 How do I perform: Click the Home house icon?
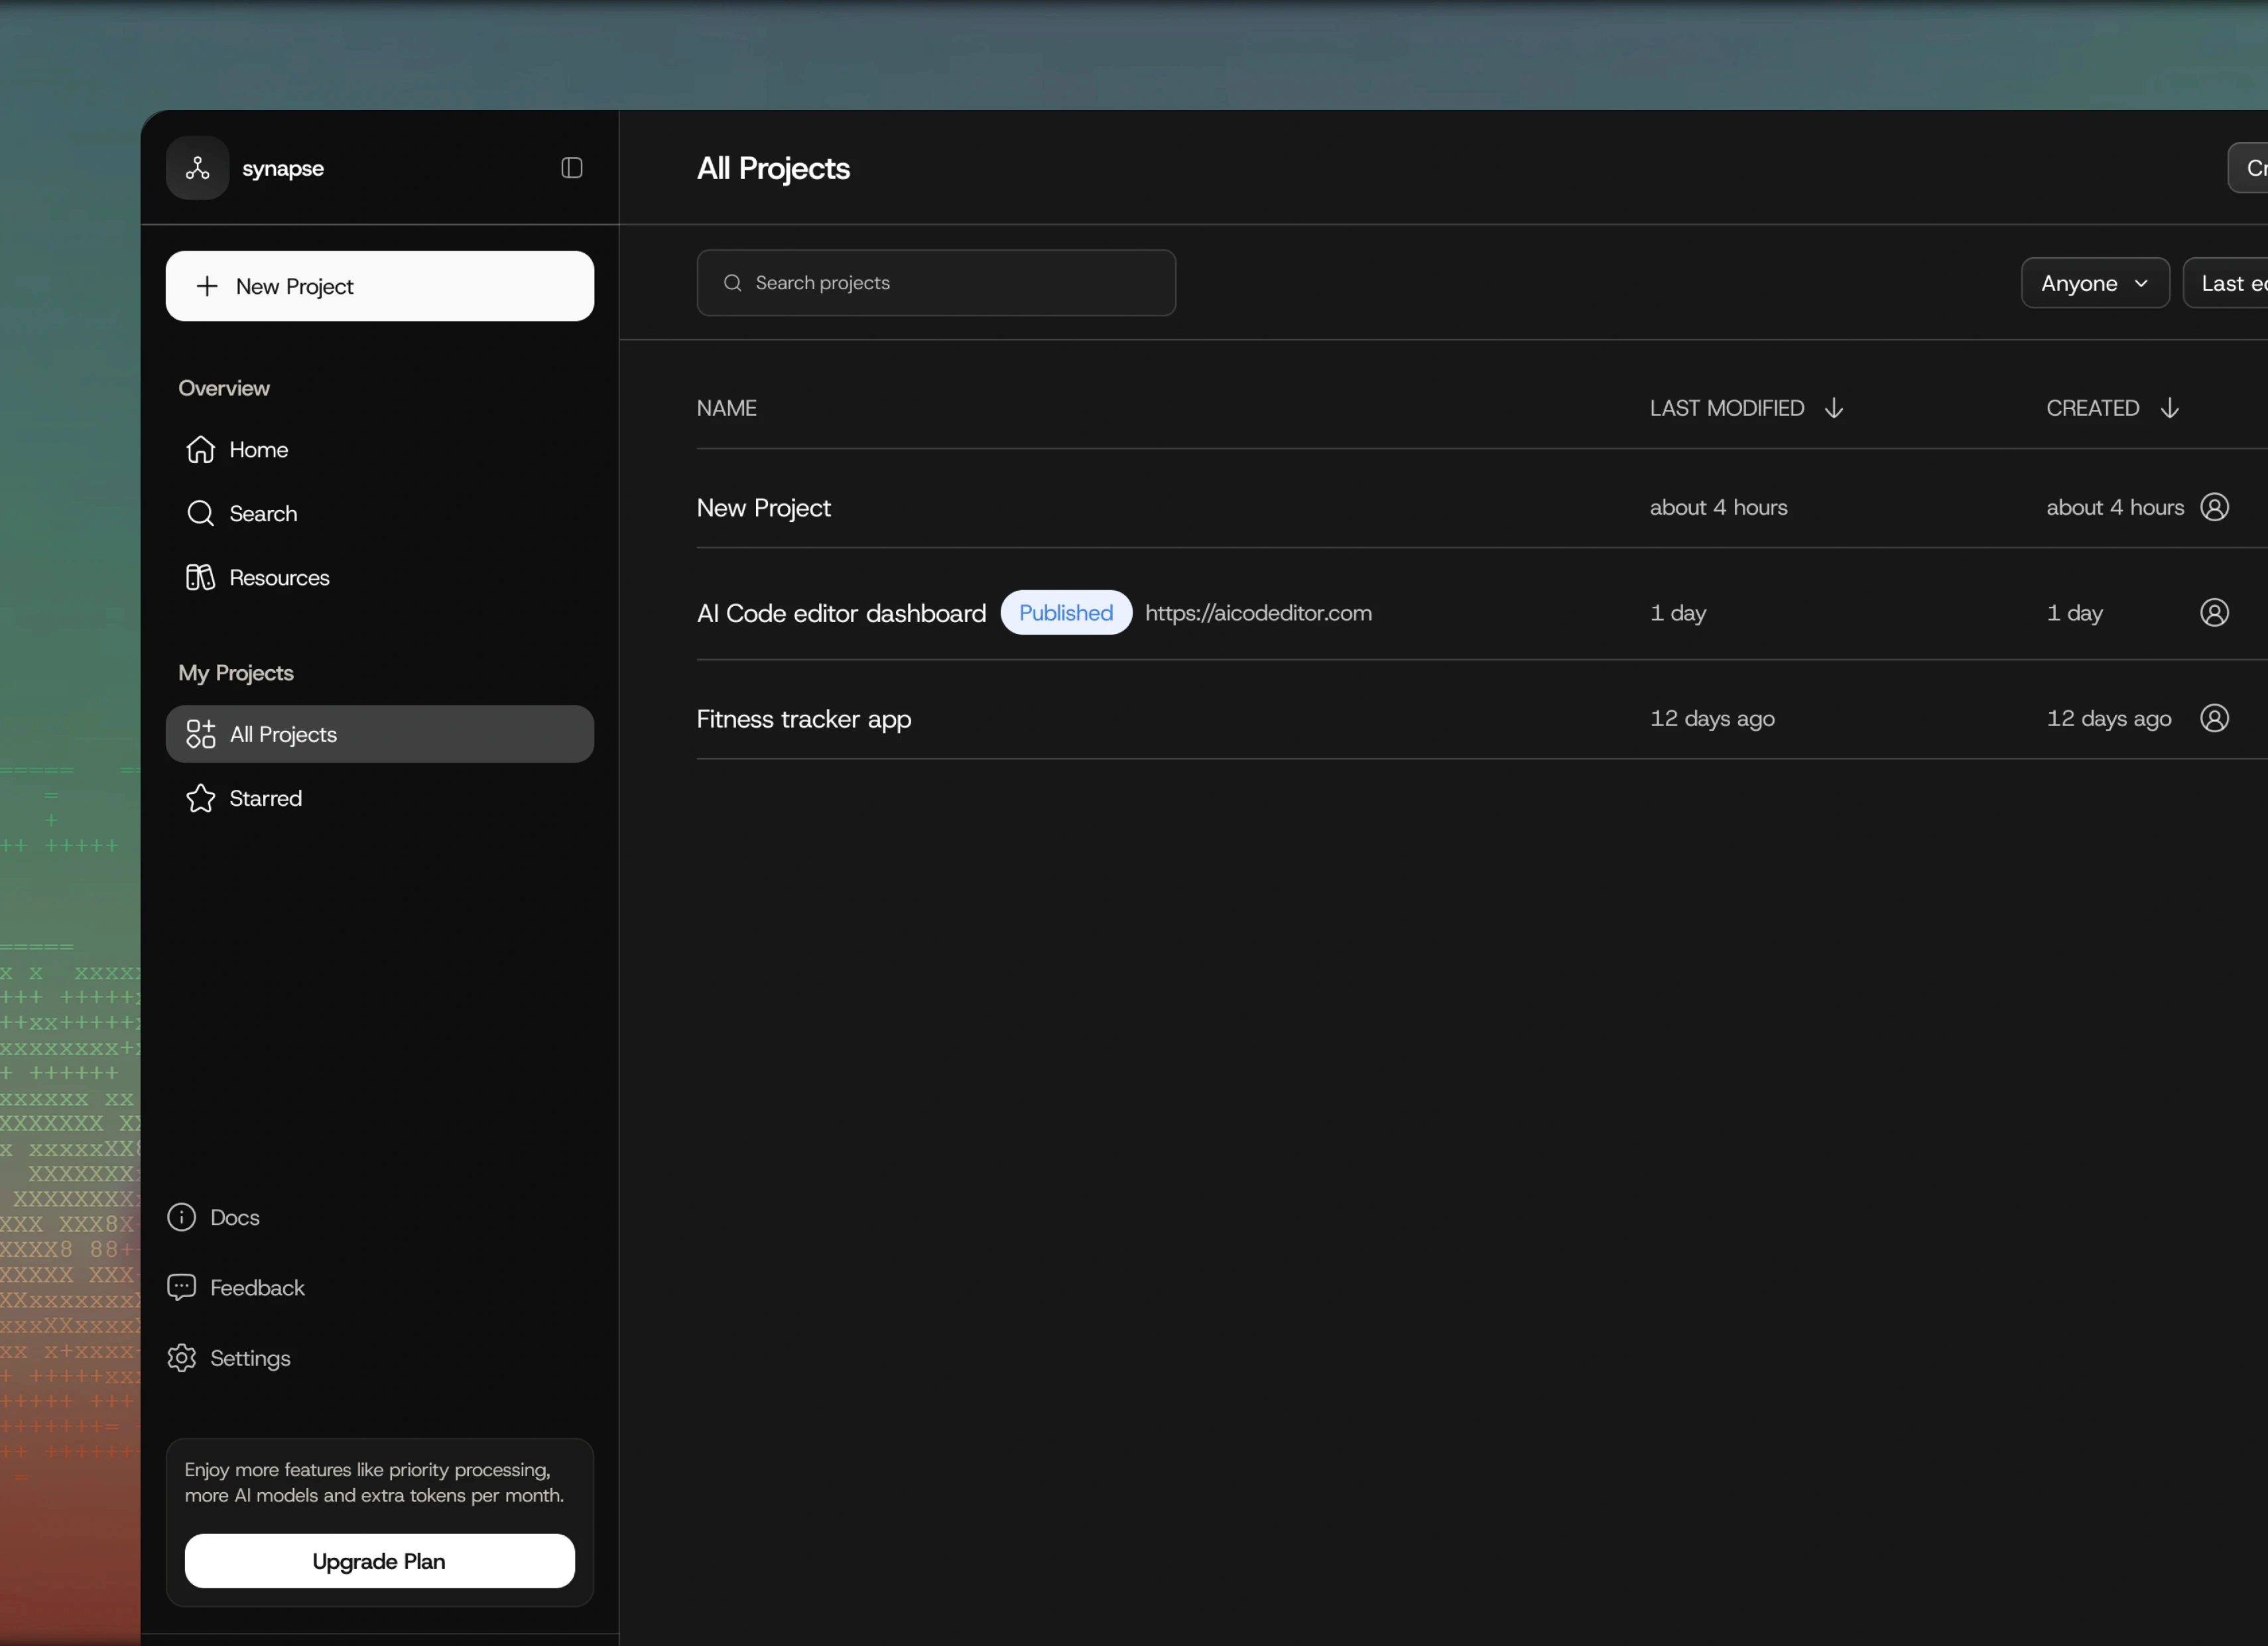[201, 450]
